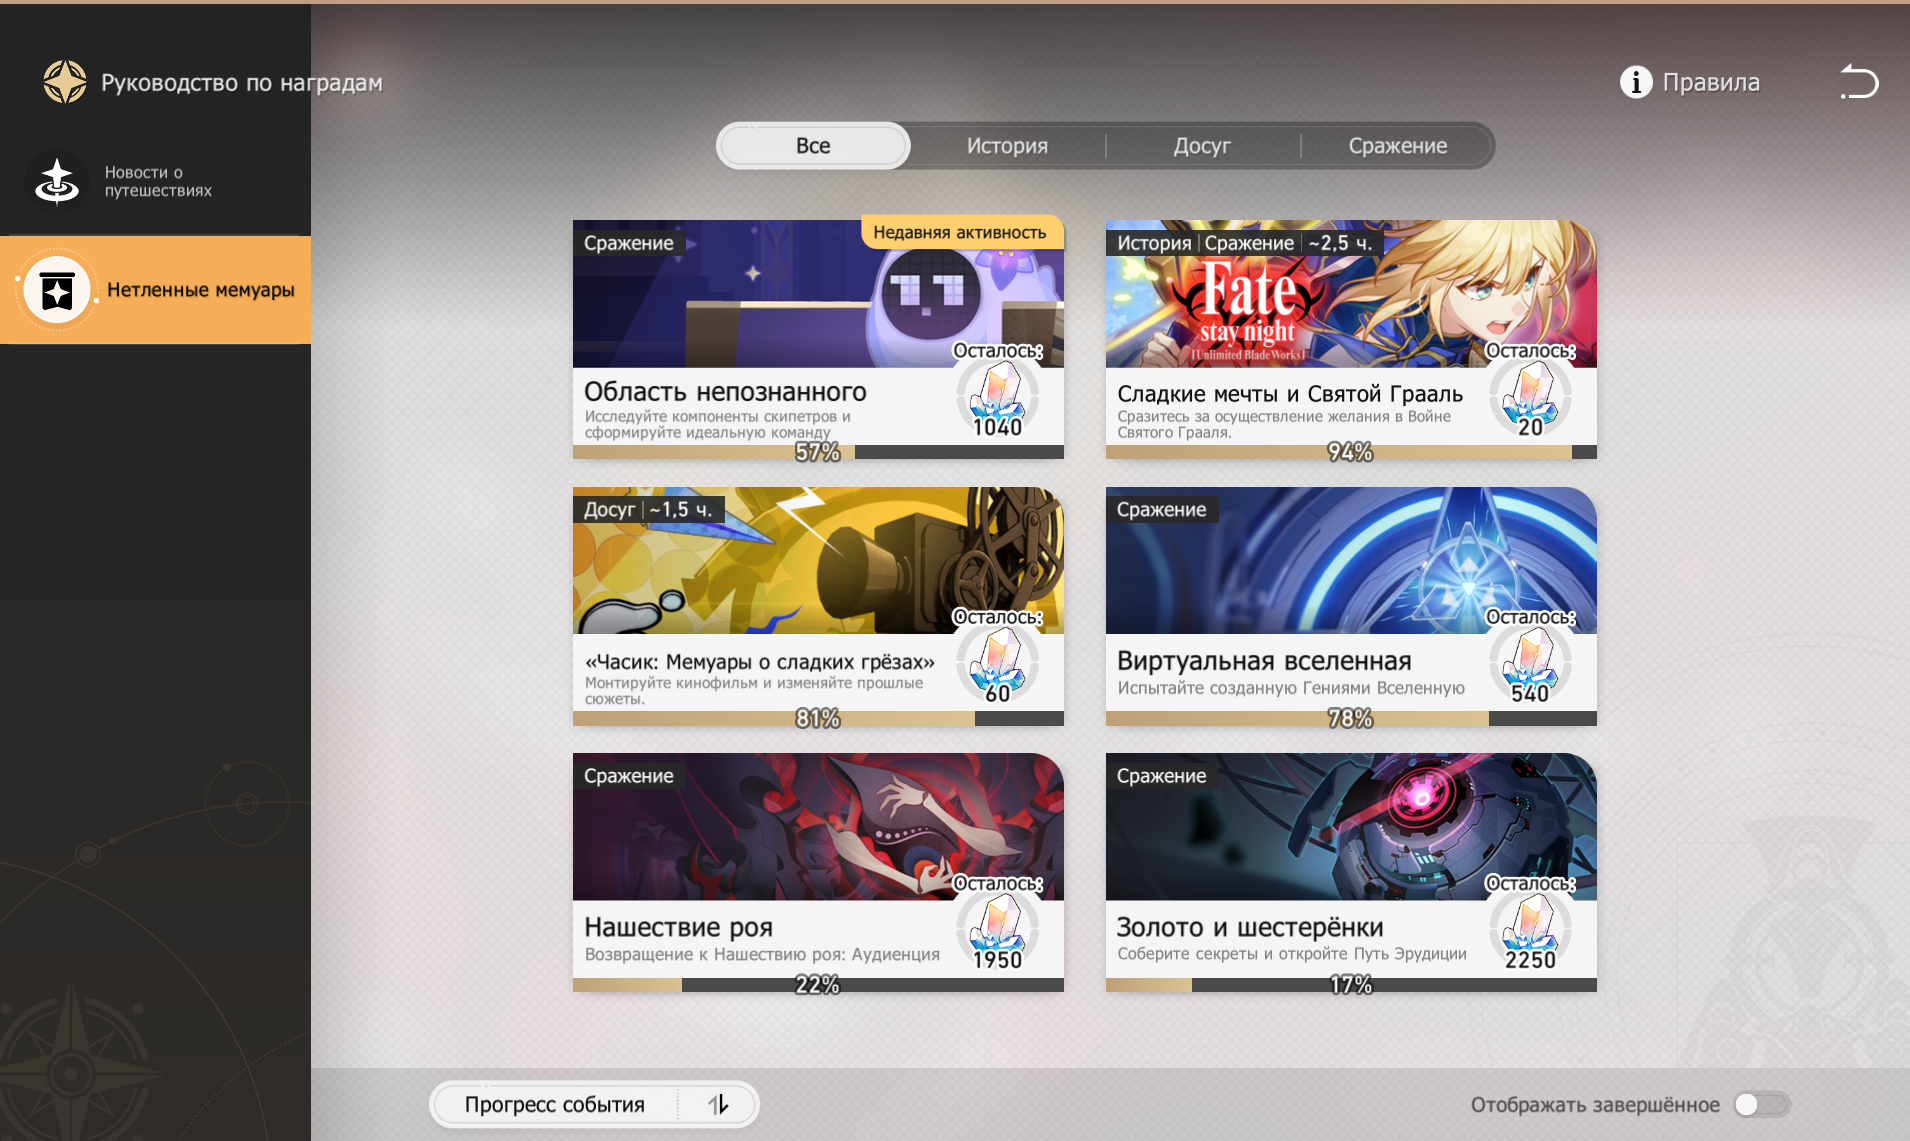
Task: Click the 'Руководство по наградам' heading
Action: (x=242, y=83)
